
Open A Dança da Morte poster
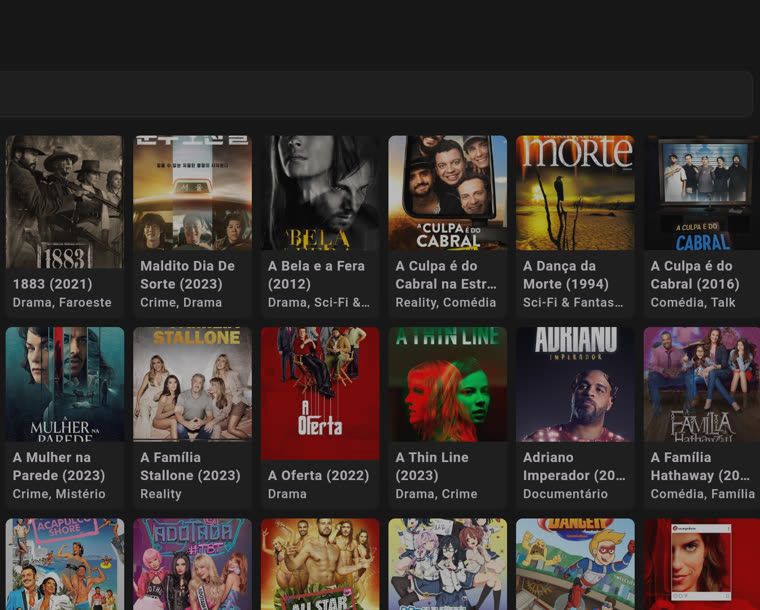[575, 193]
